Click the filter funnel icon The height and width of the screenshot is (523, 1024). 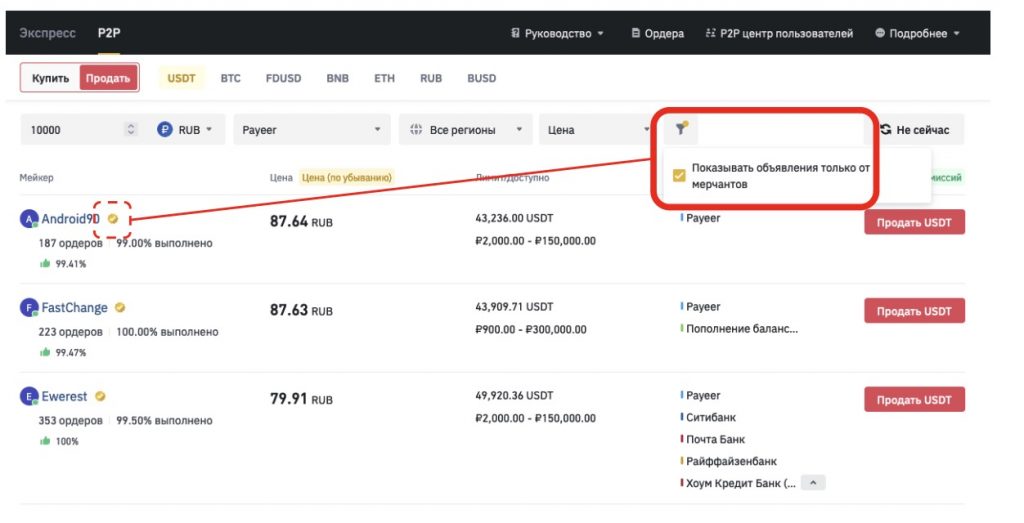coord(681,129)
